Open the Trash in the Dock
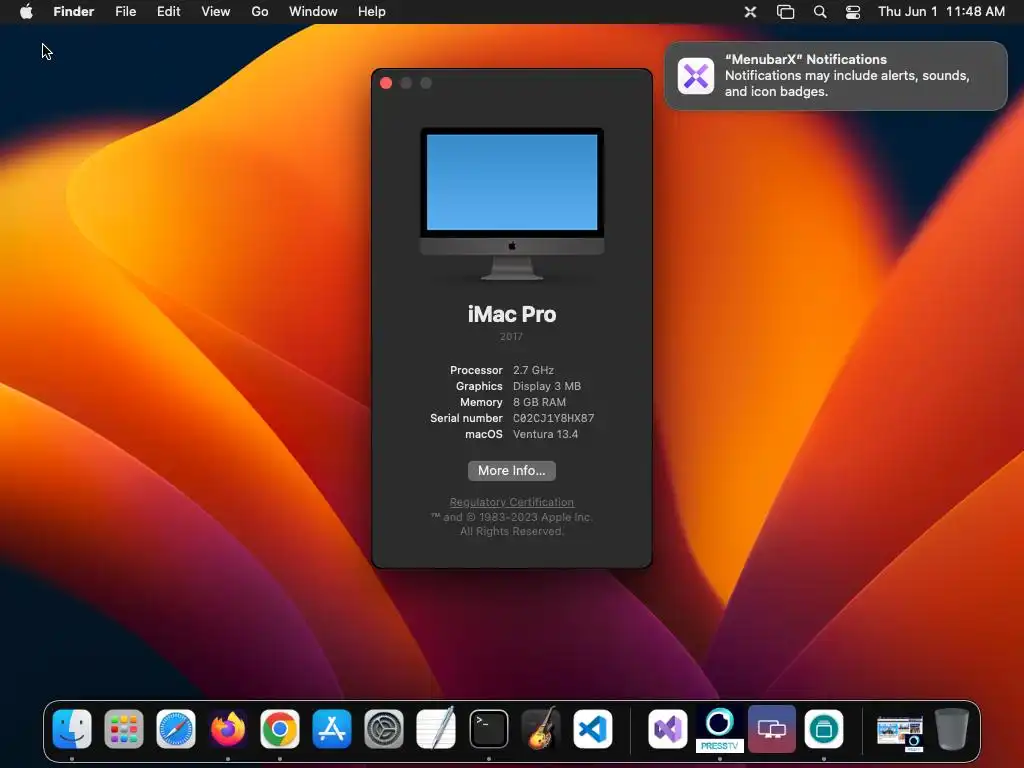The width and height of the screenshot is (1024, 768). pyautogui.click(x=952, y=728)
